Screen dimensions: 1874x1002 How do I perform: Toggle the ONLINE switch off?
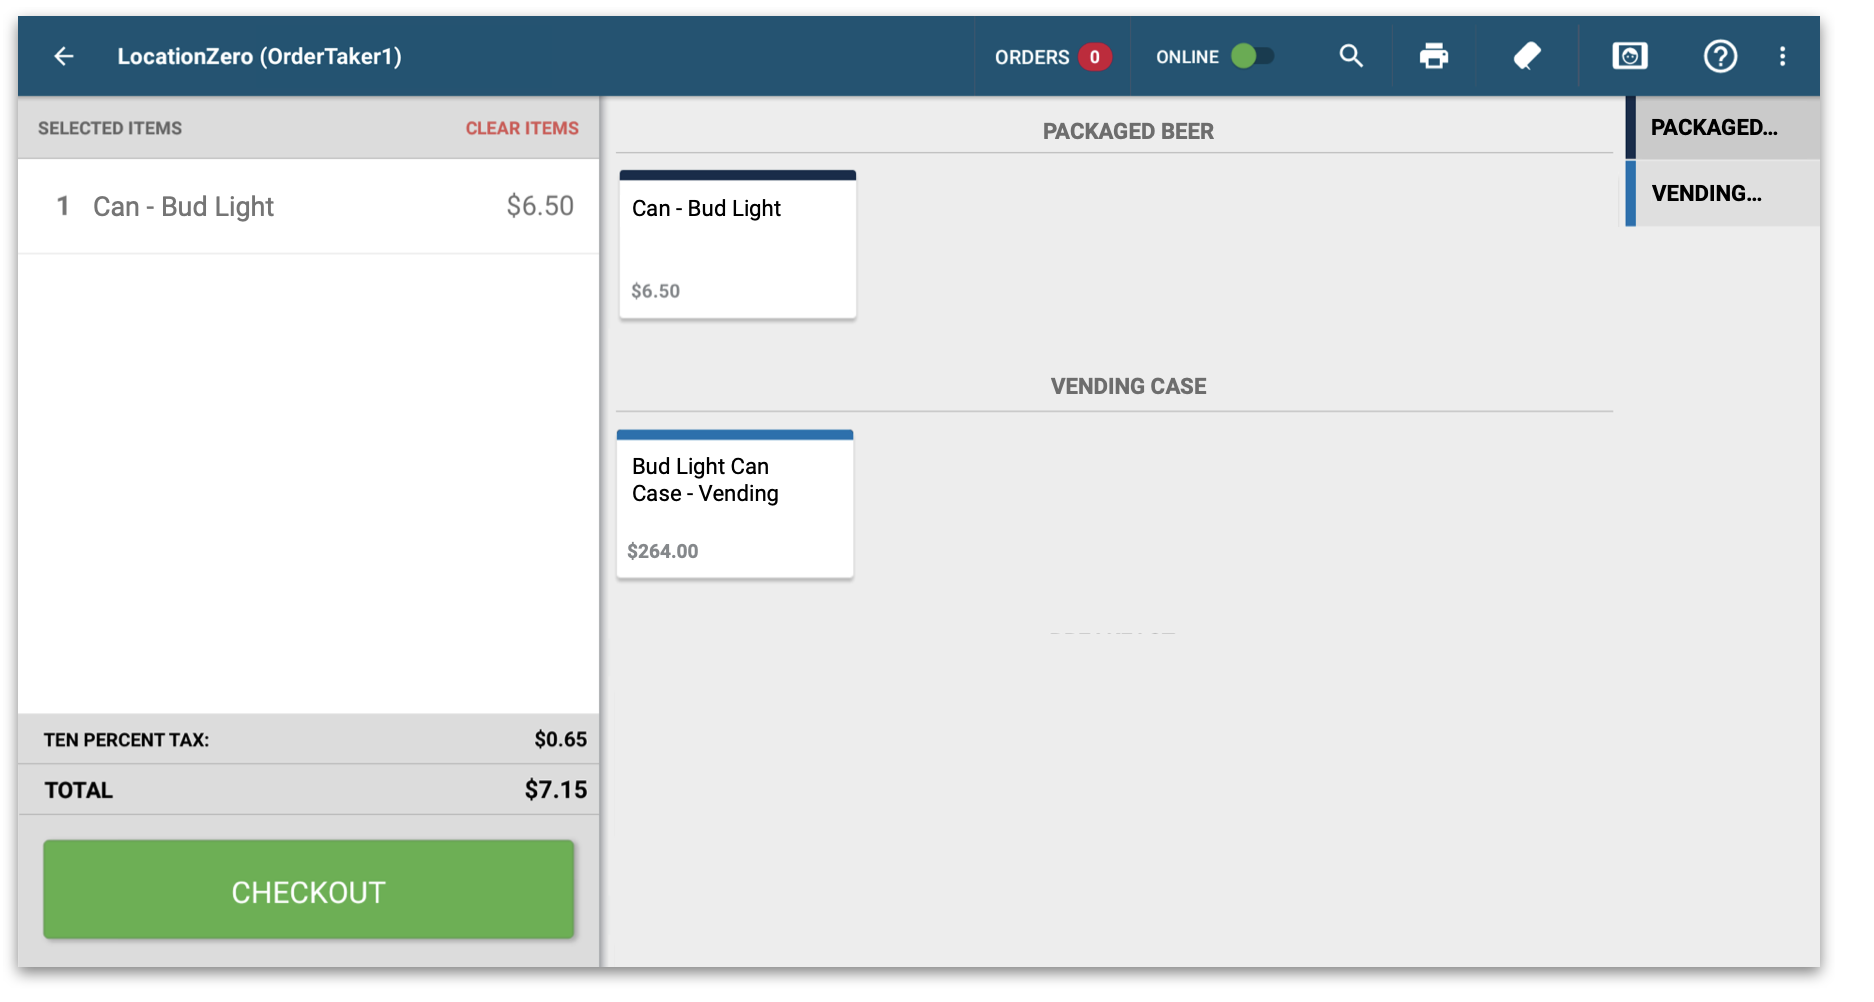coord(1252,56)
